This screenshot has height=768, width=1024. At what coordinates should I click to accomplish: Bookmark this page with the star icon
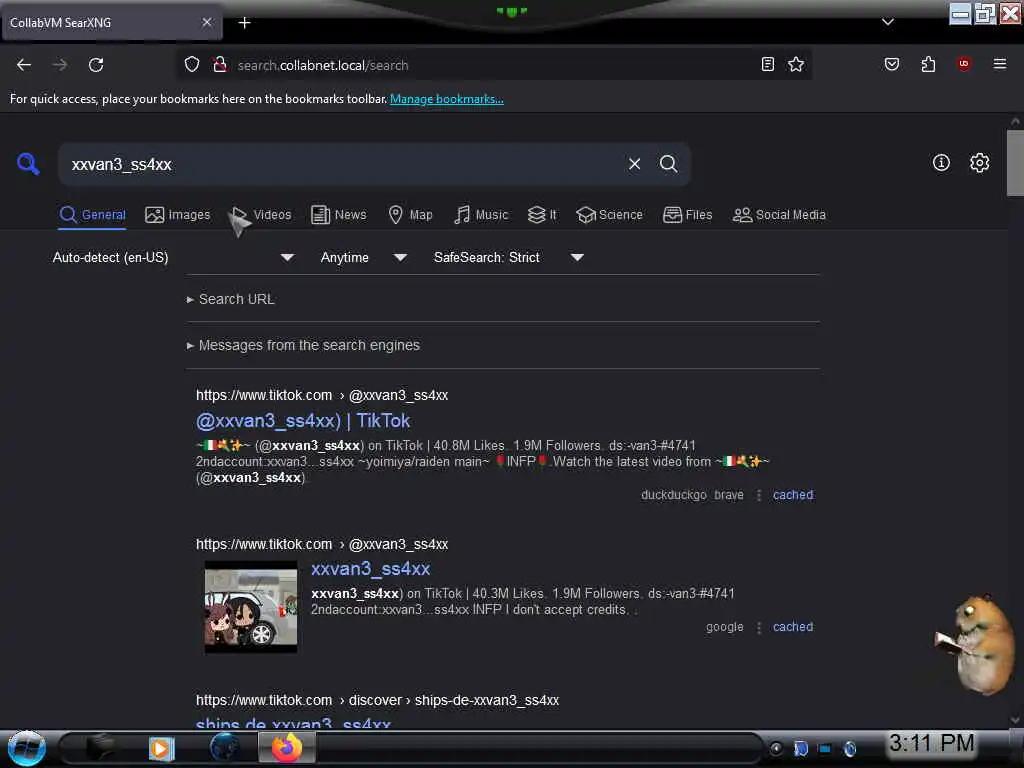pos(795,64)
